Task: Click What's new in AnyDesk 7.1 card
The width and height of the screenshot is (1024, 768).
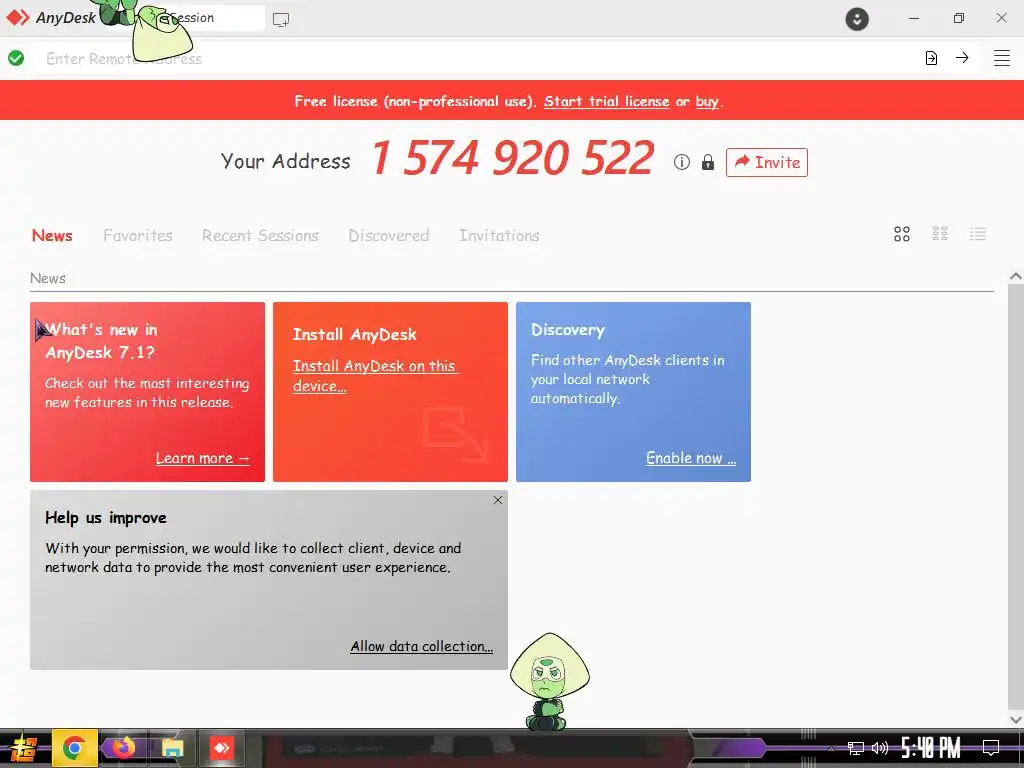Action: pyautogui.click(x=148, y=392)
